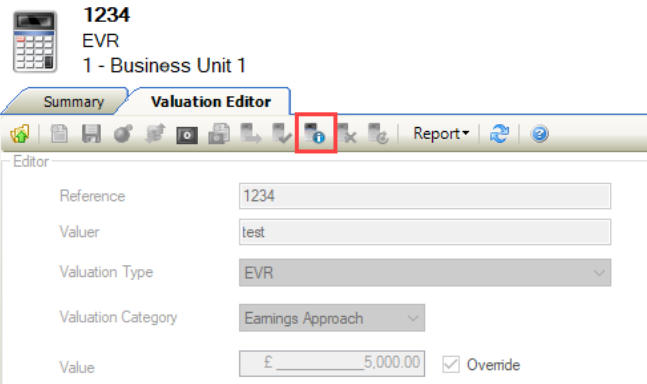Click the valuation with X delete icon
The width and height of the screenshot is (647, 384).
pos(347,134)
